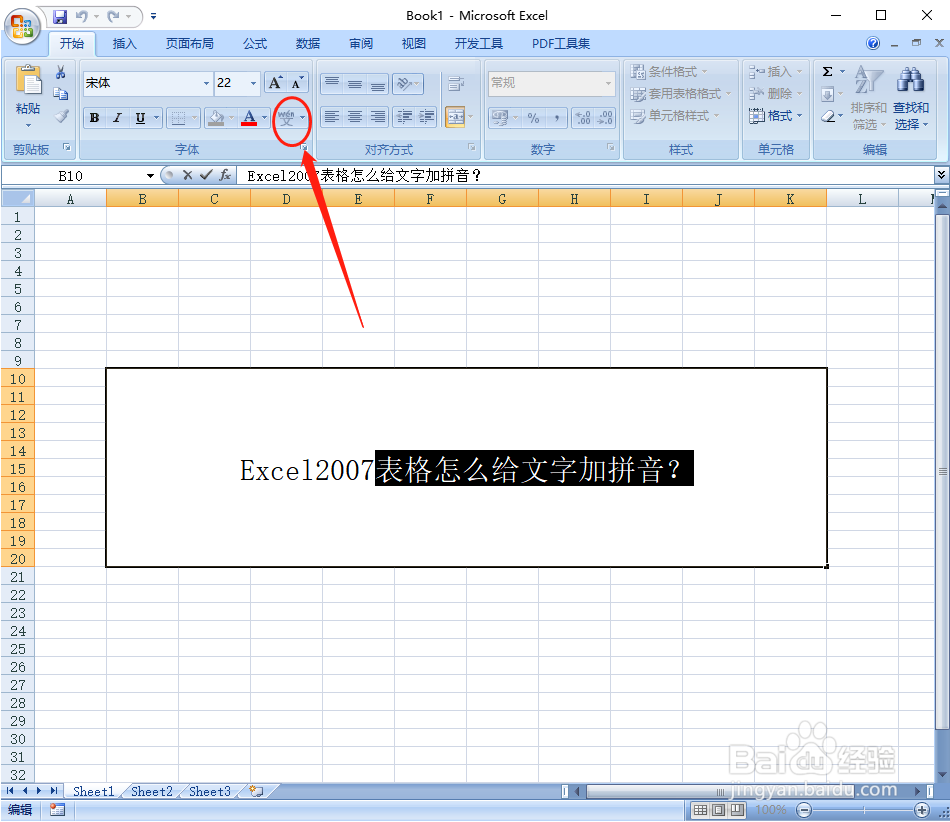Expand the formula bar
950x822 pixels.
point(941,175)
